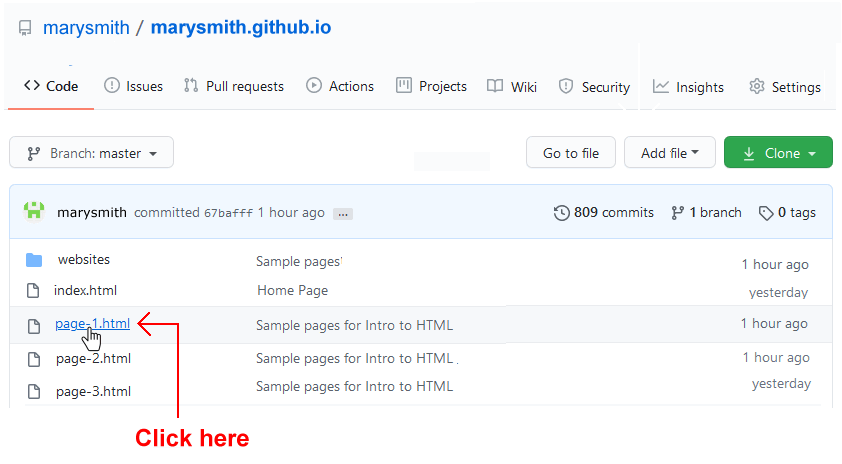Open the green Clone dropdown
842x464 pixels.
[778, 153]
